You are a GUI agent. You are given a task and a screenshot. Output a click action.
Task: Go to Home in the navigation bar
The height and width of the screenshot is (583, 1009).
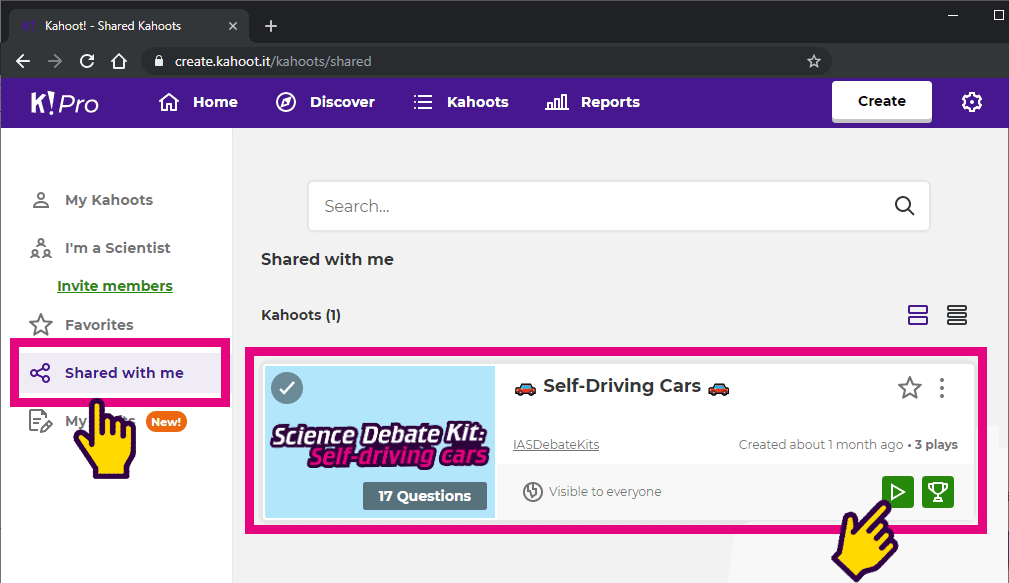click(198, 102)
